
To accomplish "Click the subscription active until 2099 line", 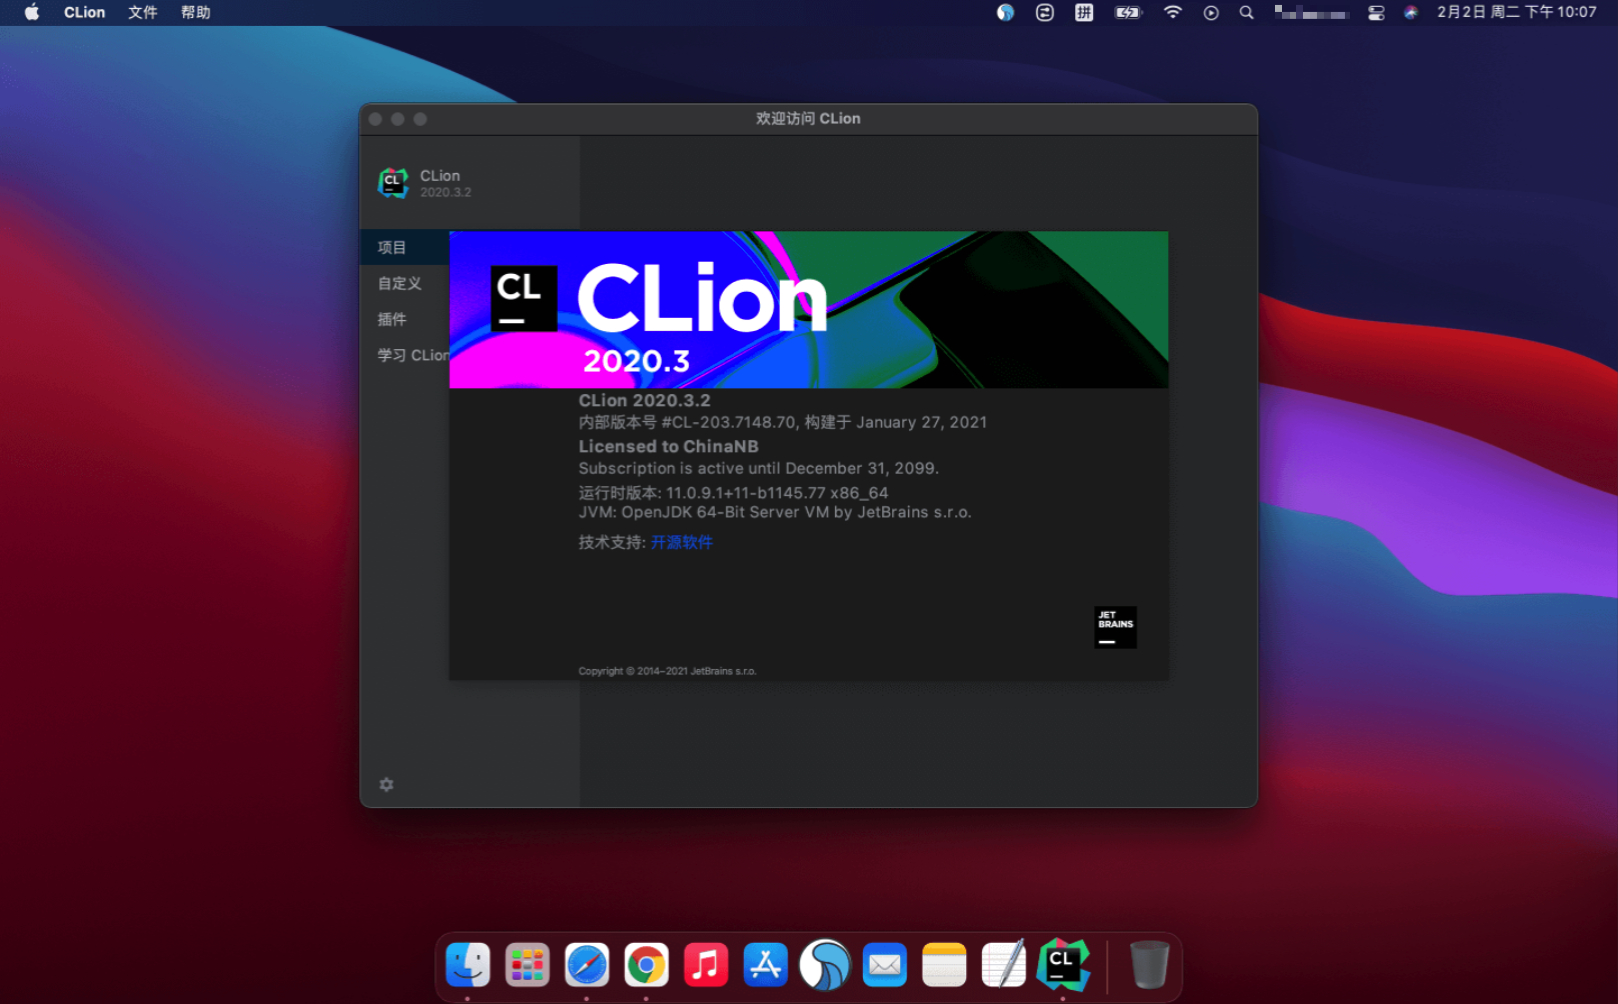I will 758,468.
